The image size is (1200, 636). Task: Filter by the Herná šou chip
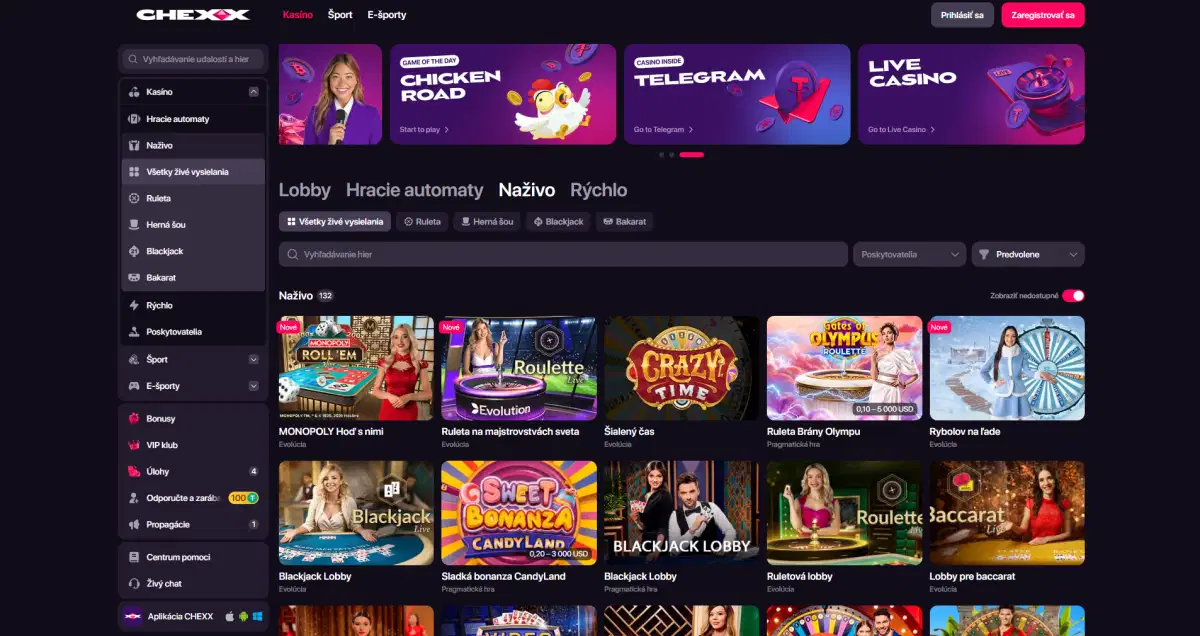[489, 221]
